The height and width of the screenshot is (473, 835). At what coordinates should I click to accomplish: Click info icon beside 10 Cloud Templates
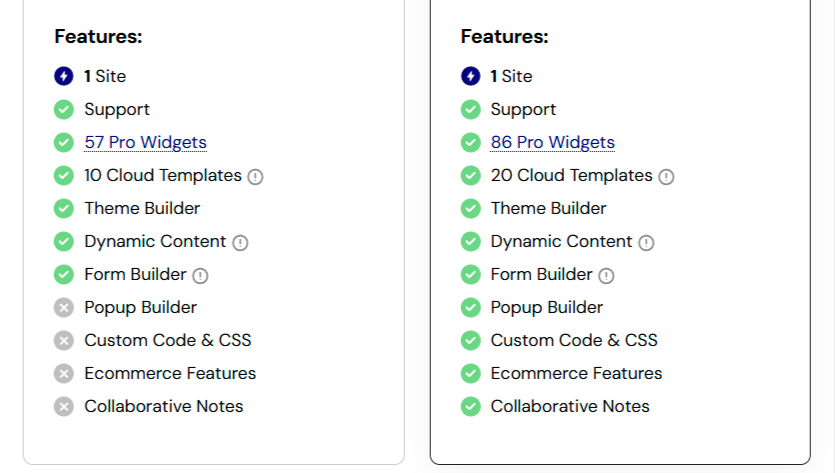[x=255, y=177]
